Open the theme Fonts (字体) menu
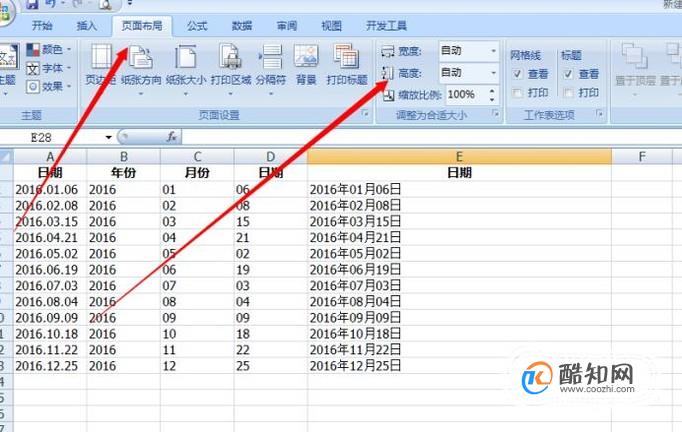 point(48,68)
